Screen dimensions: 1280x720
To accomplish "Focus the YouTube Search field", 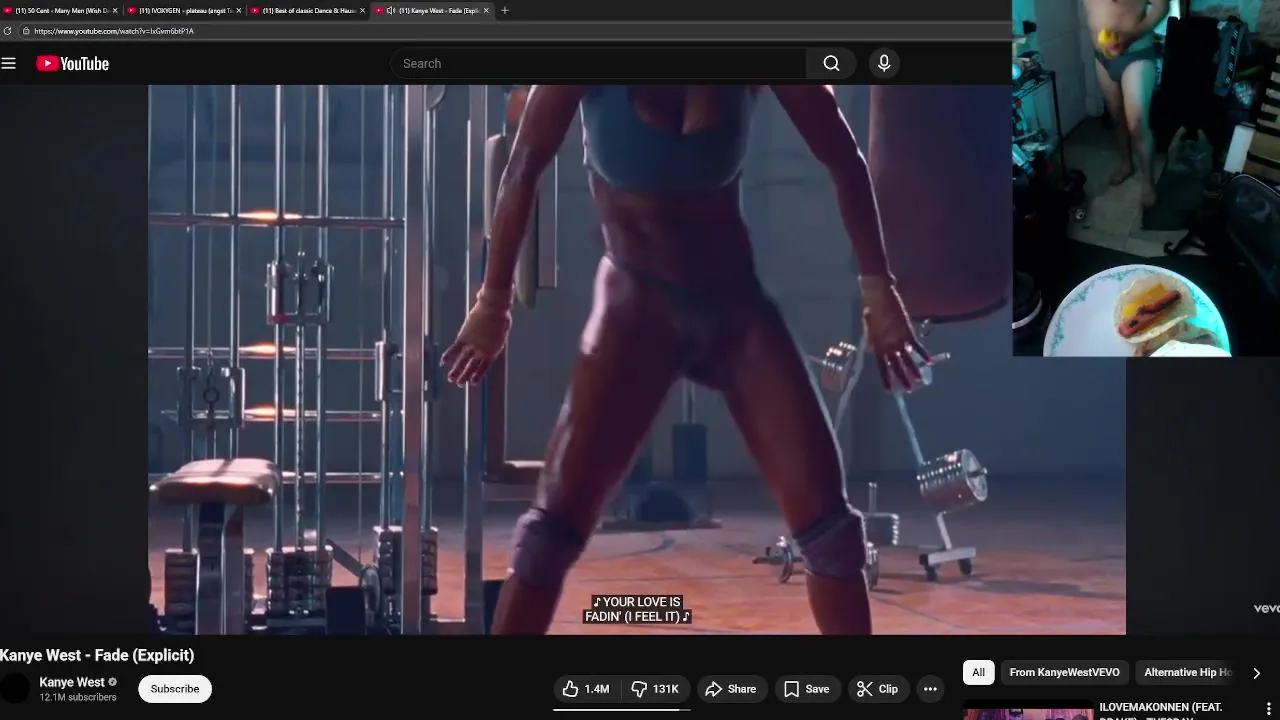I will [x=598, y=63].
